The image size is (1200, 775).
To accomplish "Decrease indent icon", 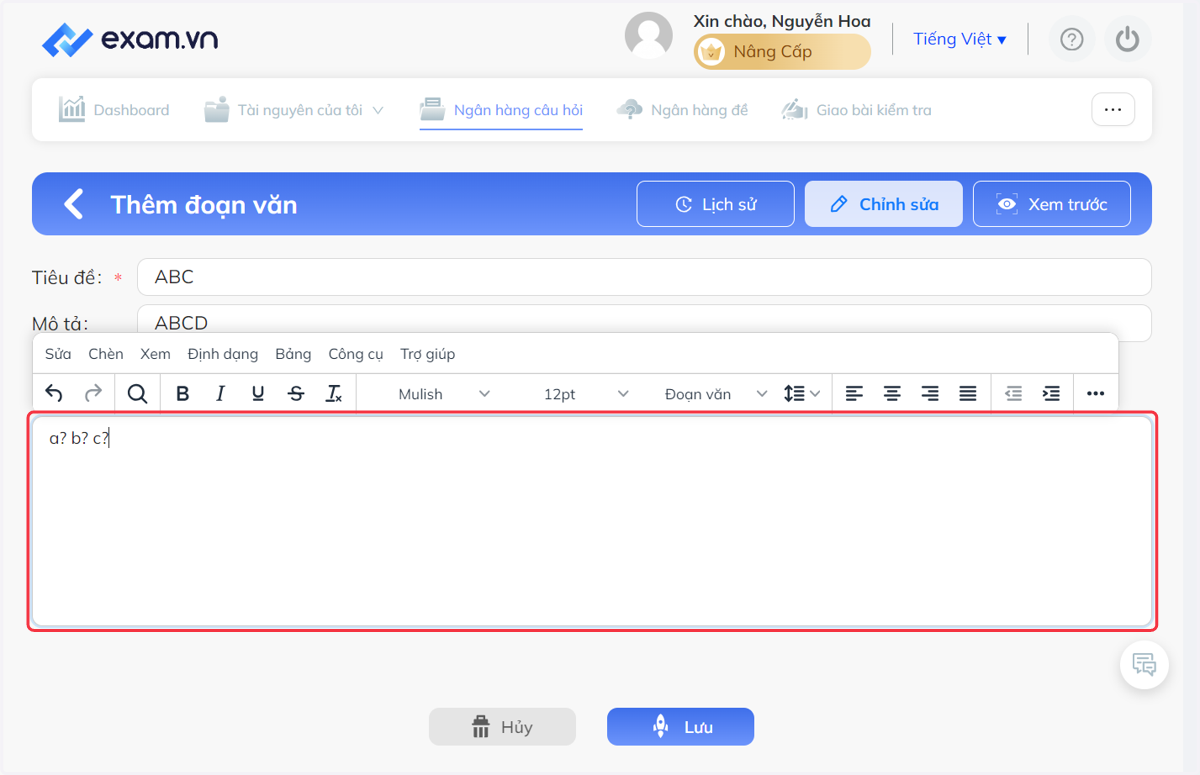I will pyautogui.click(x=1013, y=394).
